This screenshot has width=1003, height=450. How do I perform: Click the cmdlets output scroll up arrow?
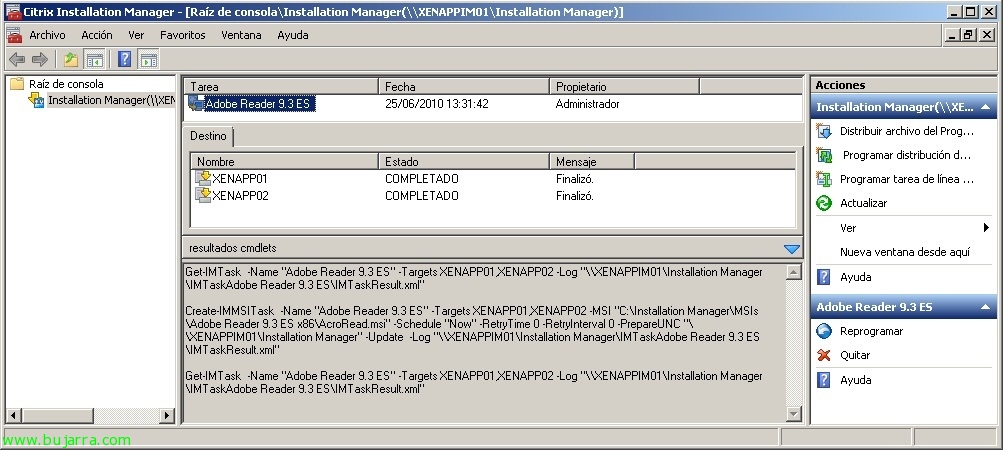click(793, 272)
